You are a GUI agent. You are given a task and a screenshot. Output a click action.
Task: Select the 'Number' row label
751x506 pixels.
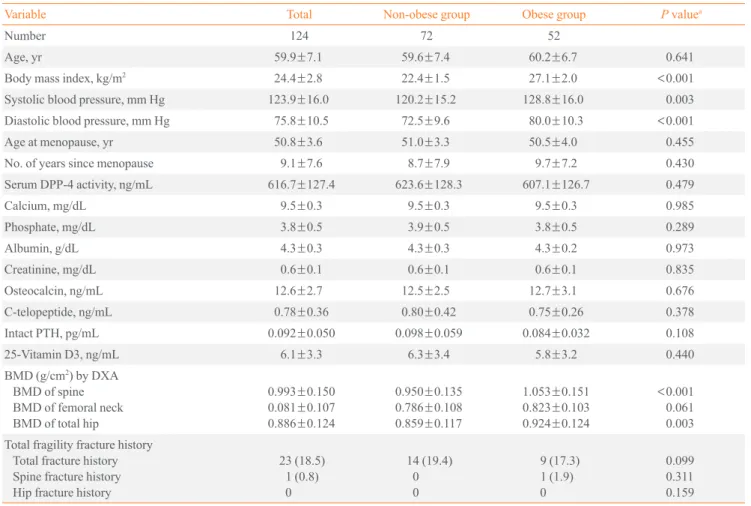click(25, 36)
